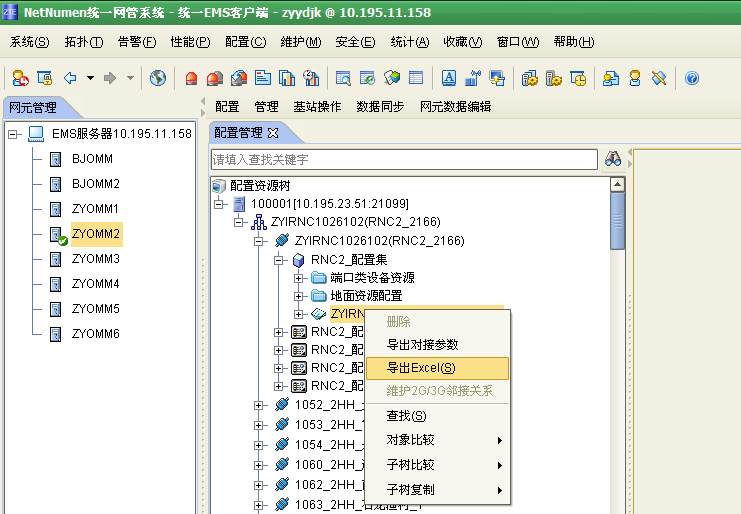The image size is (741, 514).
Task: Open the globe topology view icon
Action: [158, 78]
